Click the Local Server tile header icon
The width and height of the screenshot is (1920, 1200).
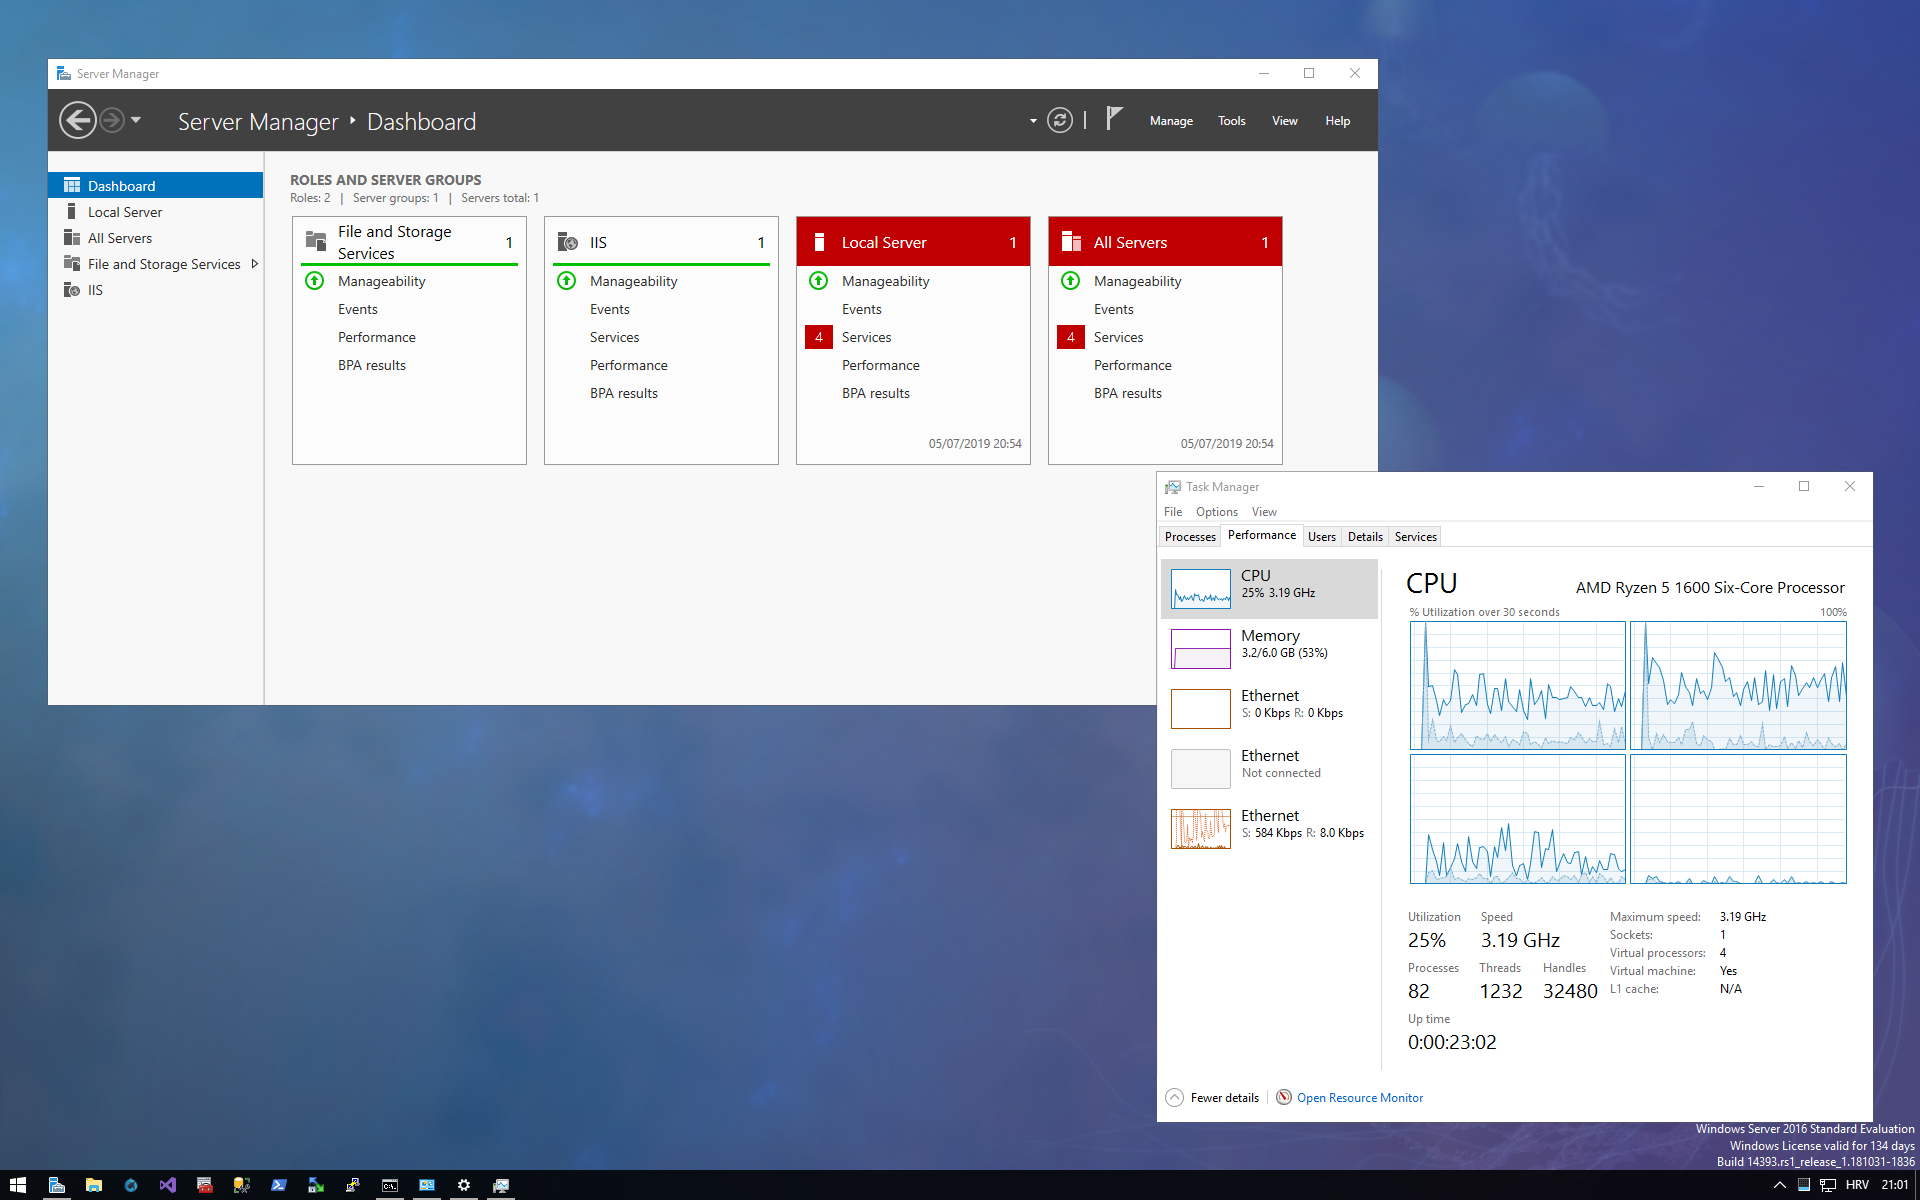coord(819,242)
